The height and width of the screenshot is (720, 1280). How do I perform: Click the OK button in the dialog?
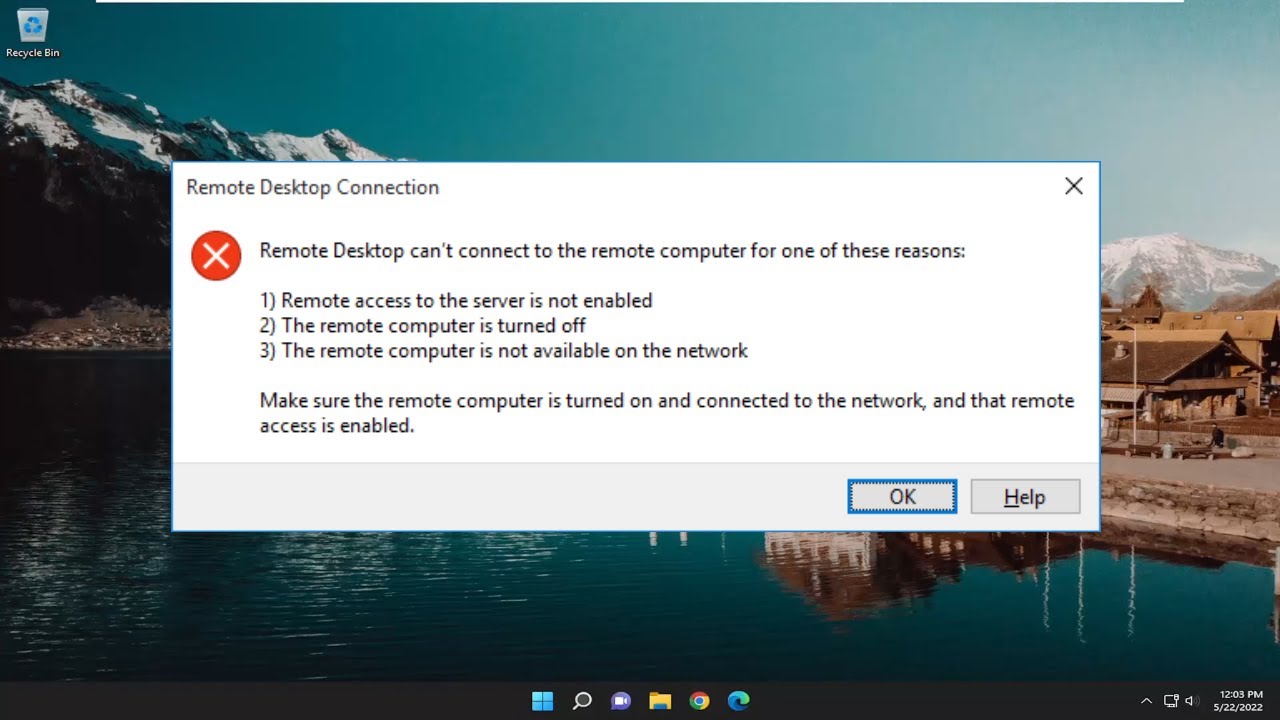(902, 497)
